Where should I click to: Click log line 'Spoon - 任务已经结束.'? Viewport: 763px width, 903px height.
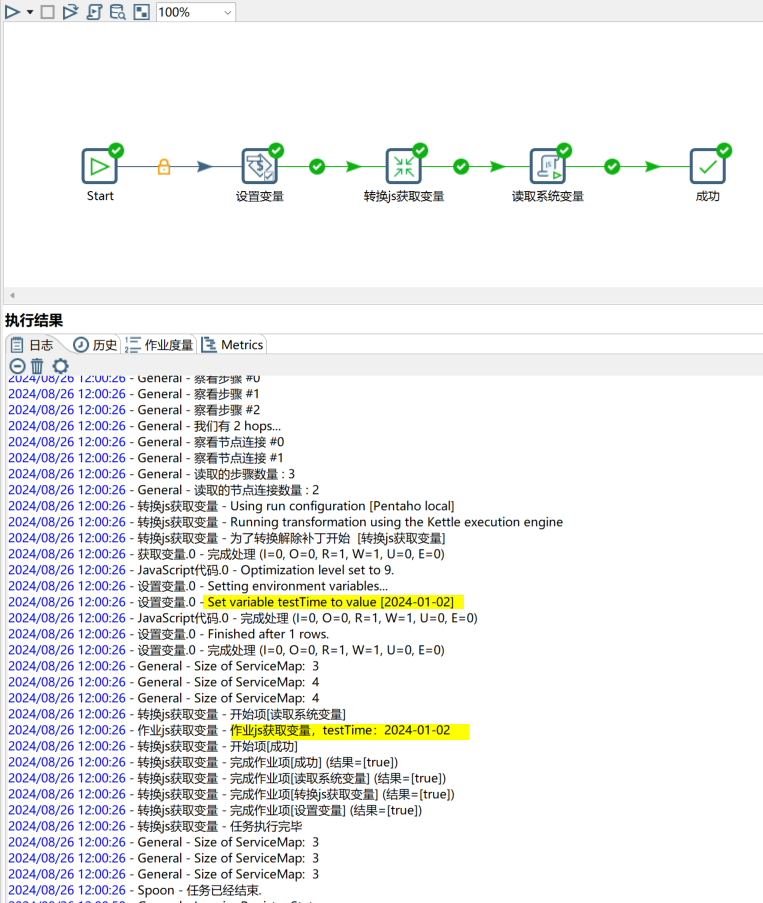199,890
